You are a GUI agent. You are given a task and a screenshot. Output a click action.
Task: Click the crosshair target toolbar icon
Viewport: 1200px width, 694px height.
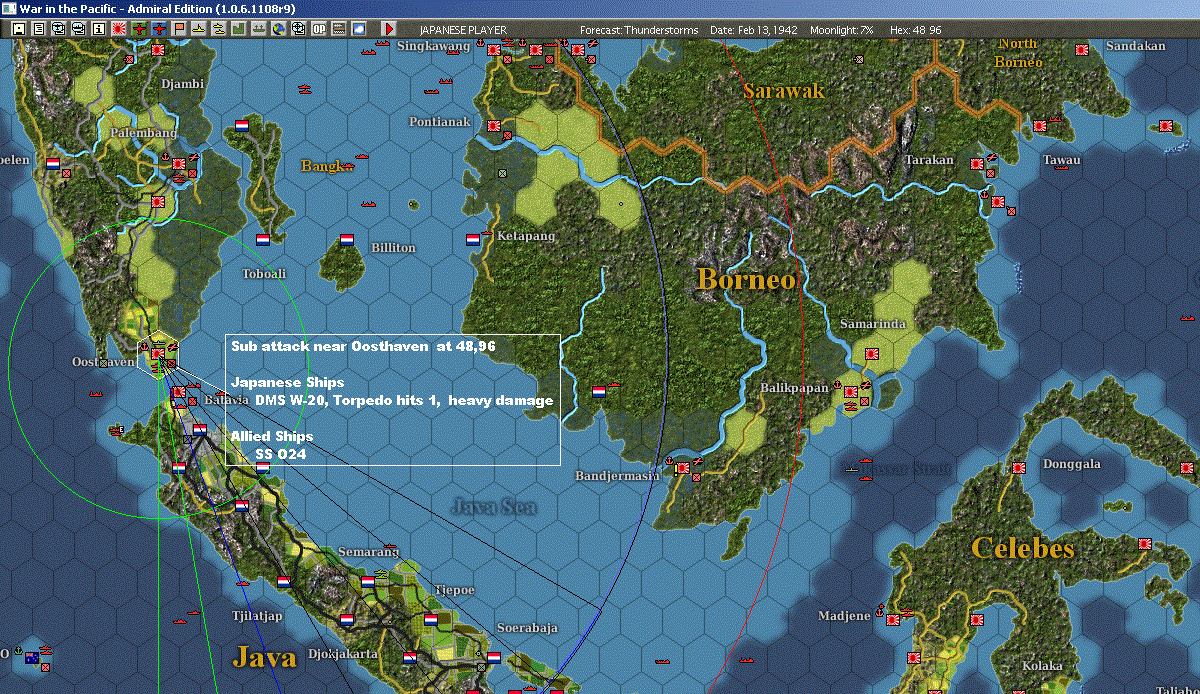pos(298,29)
